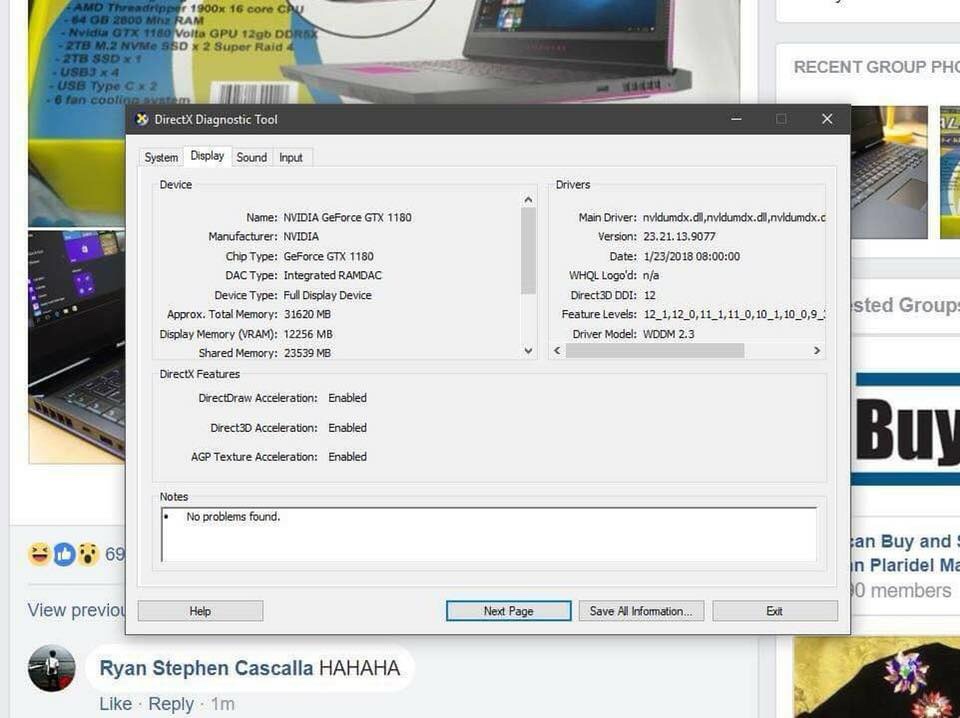Click the Drivers panel horizontal scrollbar thumb
Image resolution: width=960 pixels, height=718 pixels.
coord(654,351)
